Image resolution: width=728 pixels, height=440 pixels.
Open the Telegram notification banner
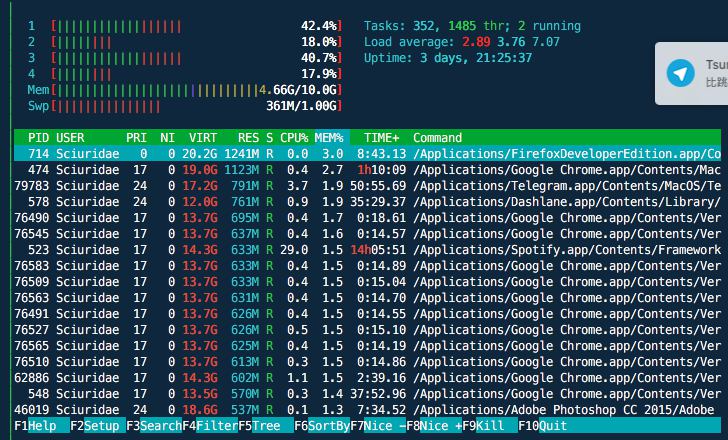coord(692,73)
